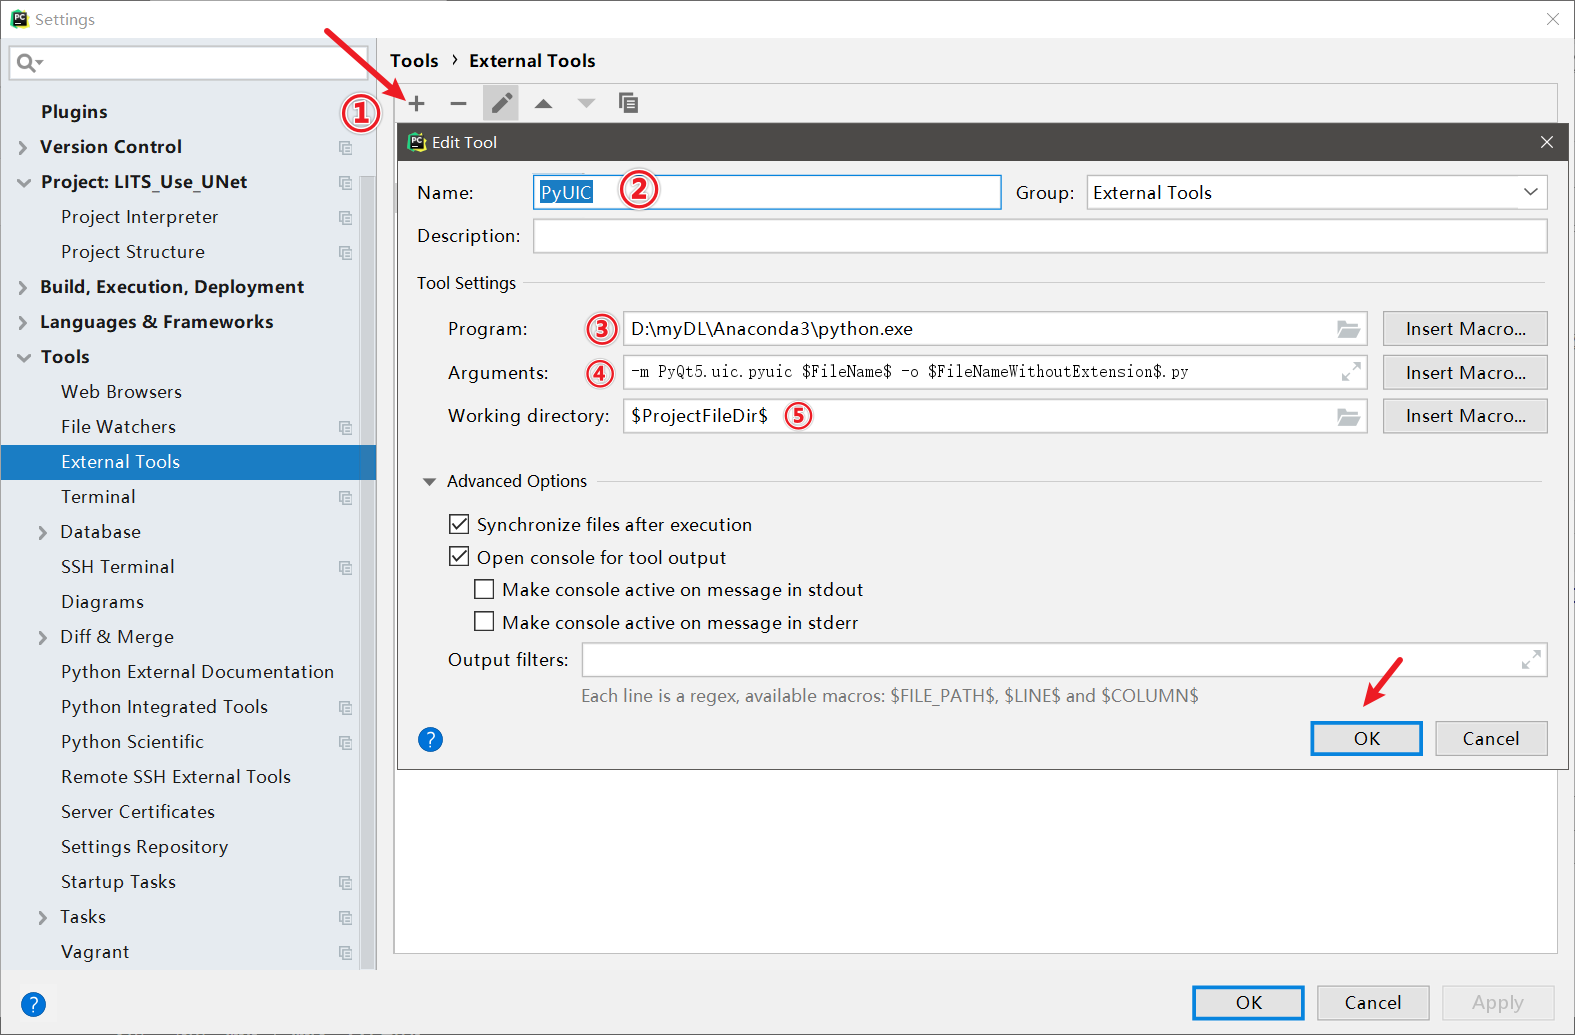
Task: Click the Description input field
Action: [1040, 236]
